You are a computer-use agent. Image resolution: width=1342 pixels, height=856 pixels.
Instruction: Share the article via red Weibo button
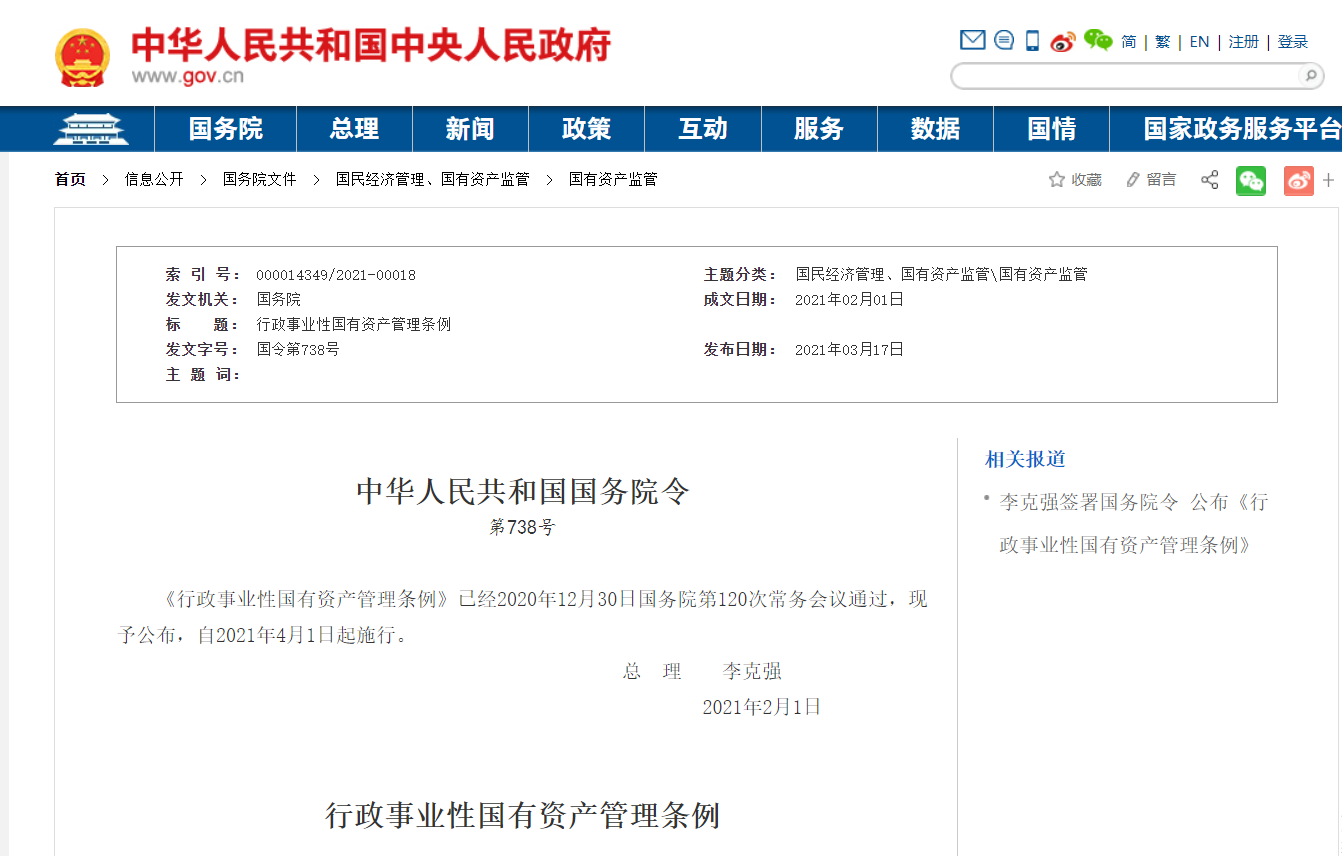pyautogui.click(x=1298, y=181)
